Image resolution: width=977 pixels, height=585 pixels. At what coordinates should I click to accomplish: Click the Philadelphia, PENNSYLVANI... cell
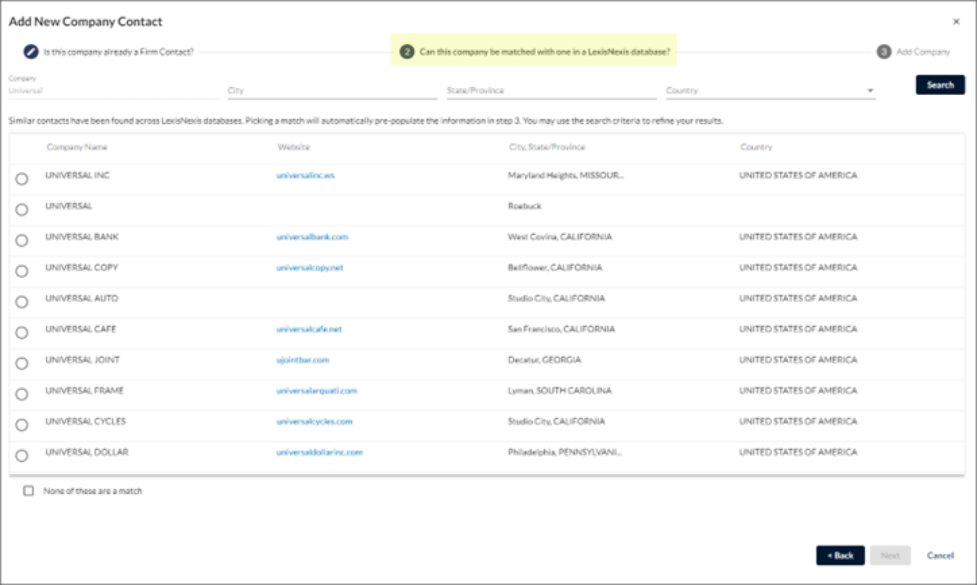click(564, 452)
